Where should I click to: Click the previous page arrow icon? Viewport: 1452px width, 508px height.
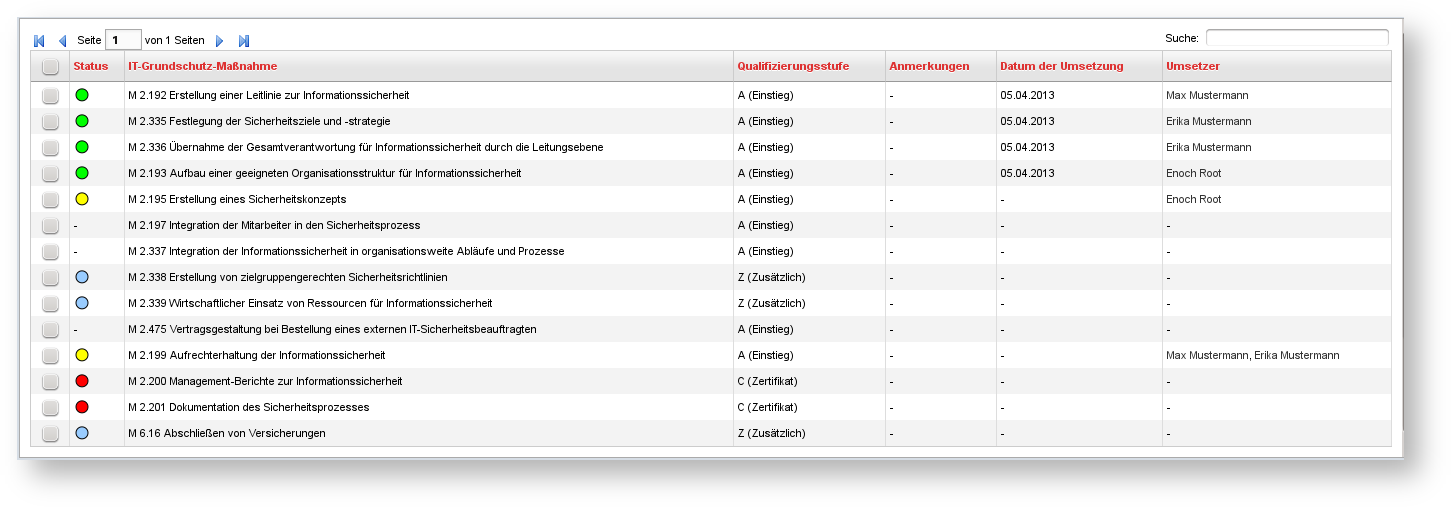[x=62, y=41]
